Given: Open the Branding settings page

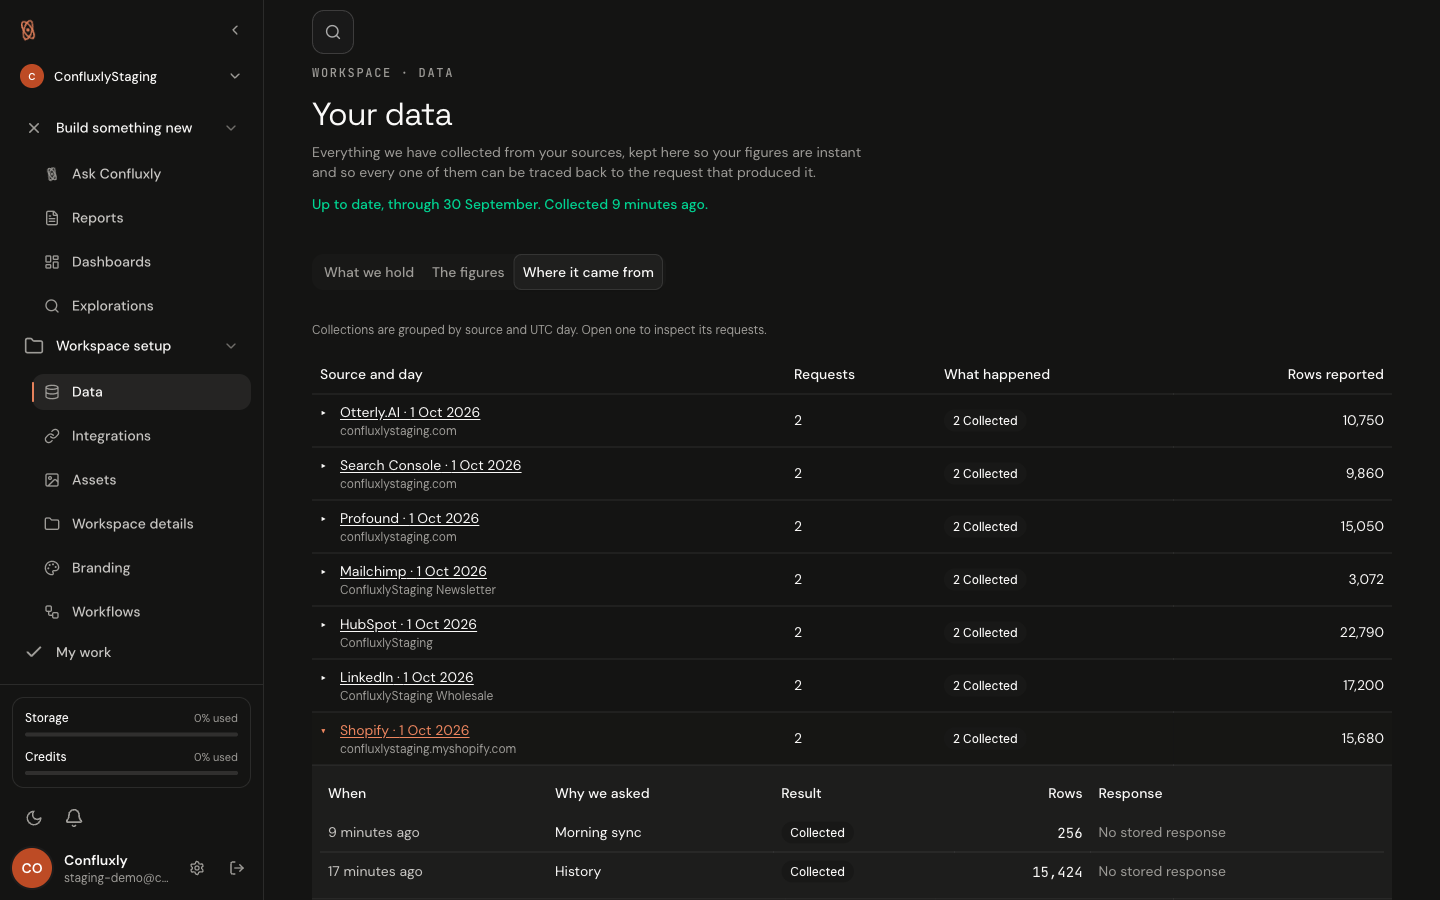Looking at the screenshot, I should [x=141, y=568].
